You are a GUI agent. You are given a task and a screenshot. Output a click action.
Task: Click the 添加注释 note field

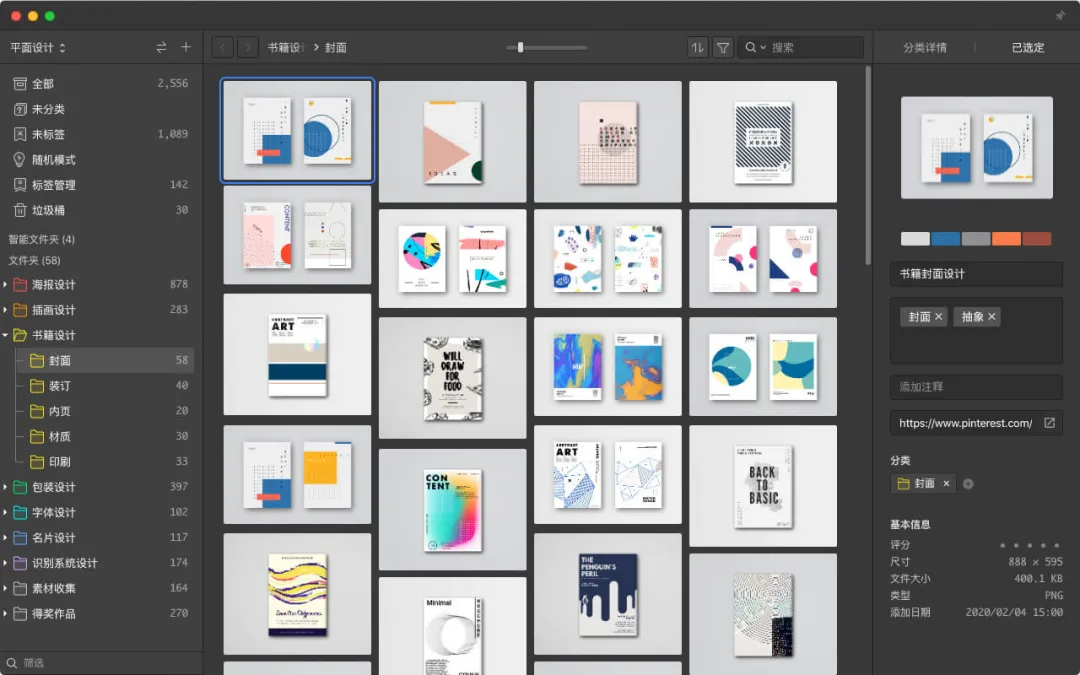[976, 387]
